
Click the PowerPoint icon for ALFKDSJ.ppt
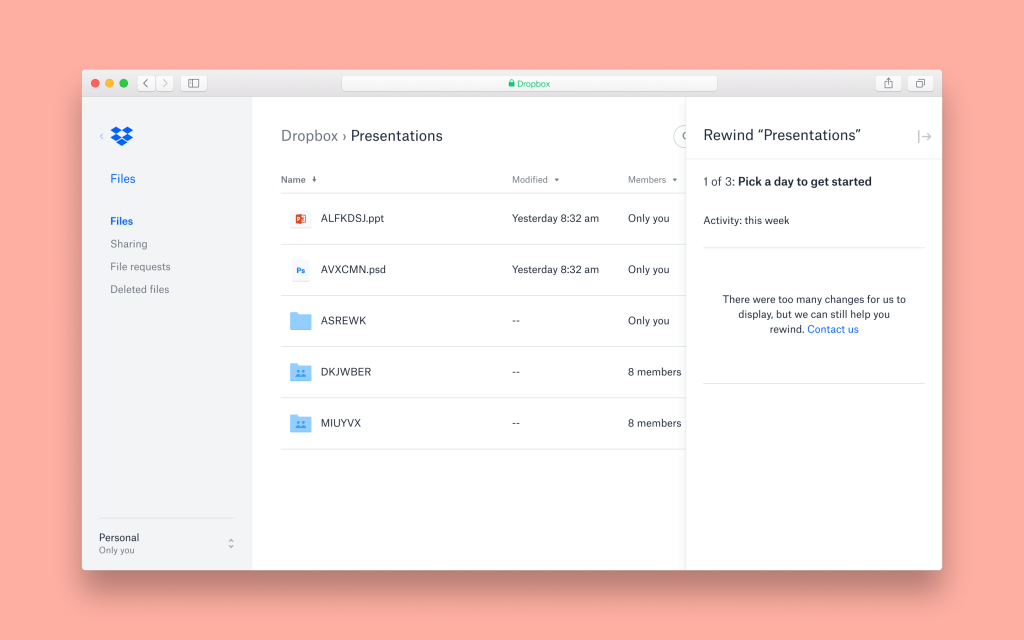click(x=300, y=219)
